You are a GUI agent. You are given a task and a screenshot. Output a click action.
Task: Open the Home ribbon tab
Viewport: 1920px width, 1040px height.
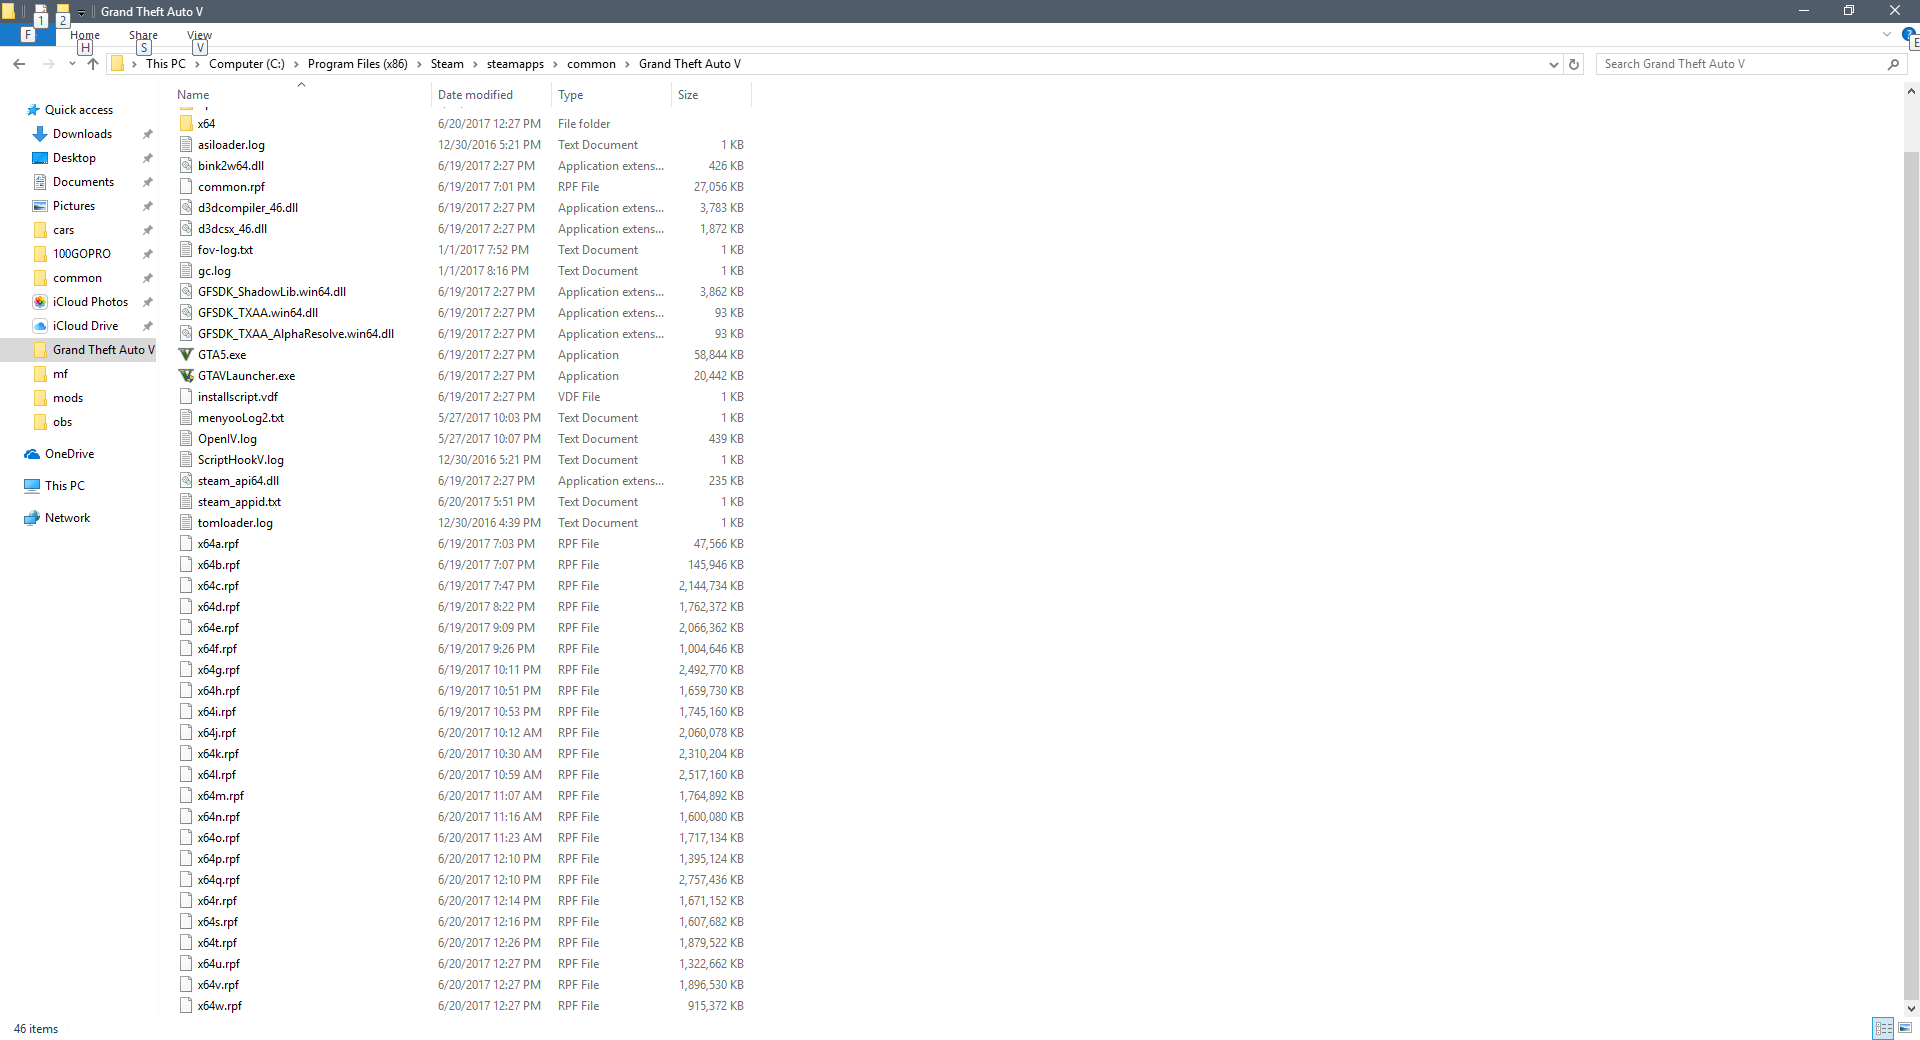(x=85, y=35)
